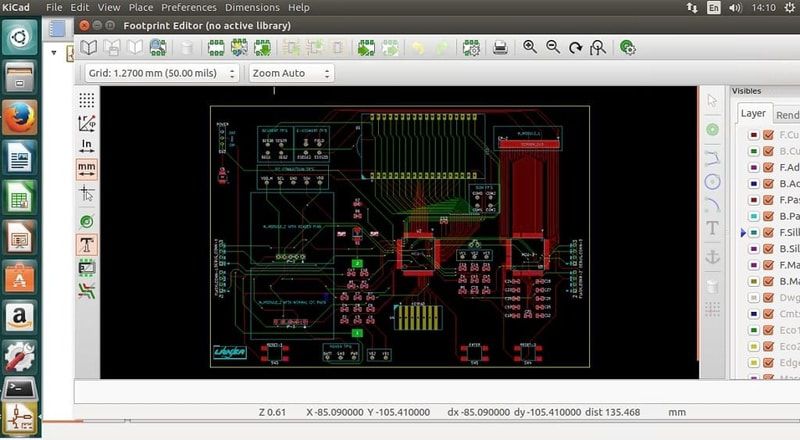Select the Add circle tool

[x=712, y=182]
